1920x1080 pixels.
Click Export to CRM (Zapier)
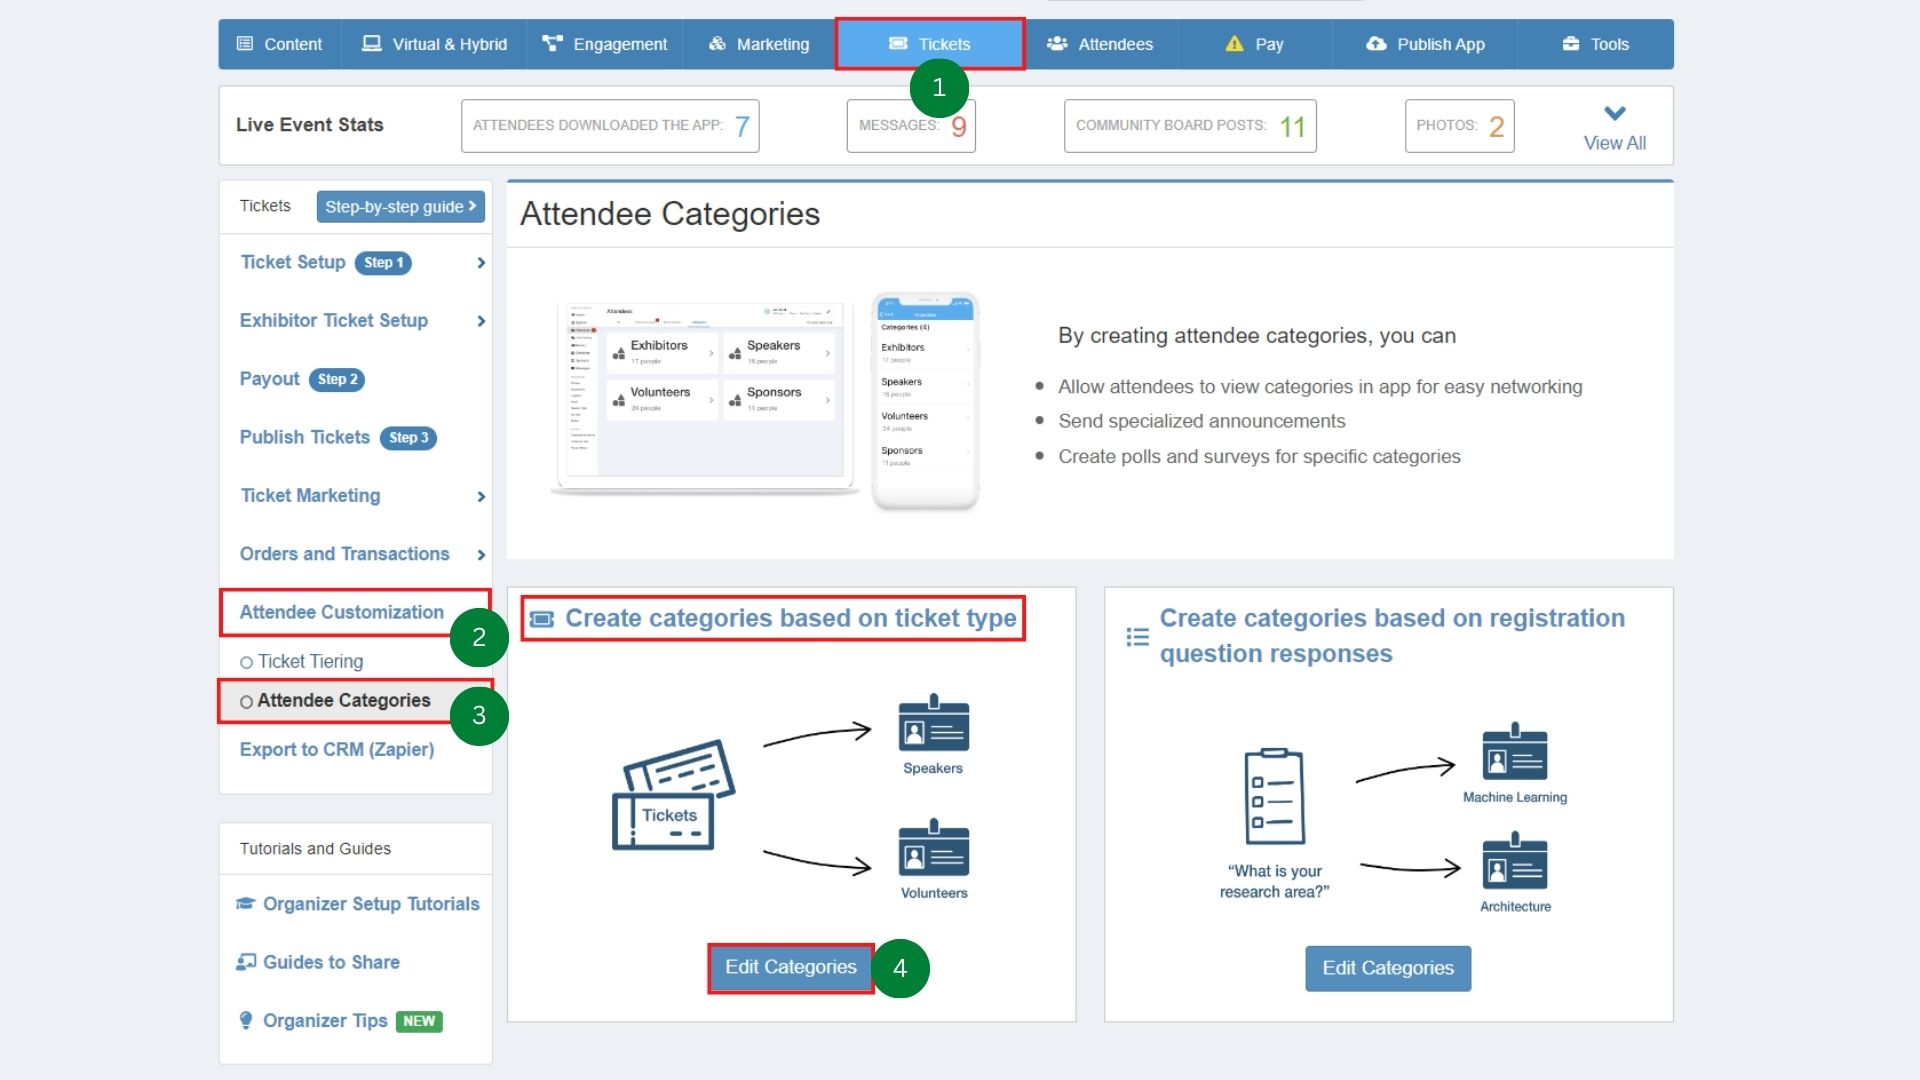coord(336,749)
